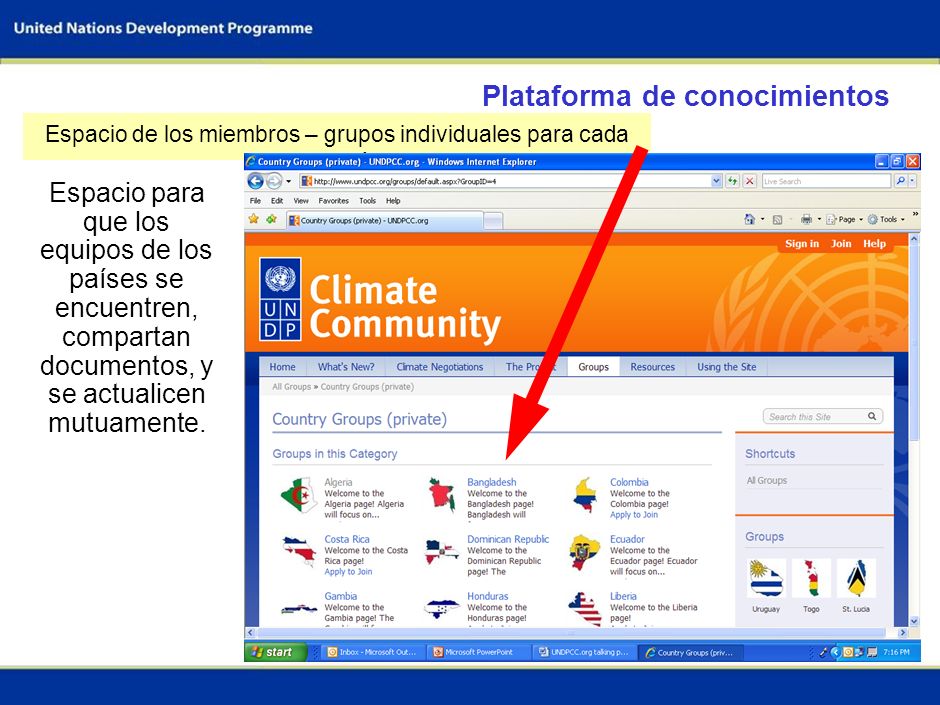
Task: Open the Honduras group link
Action: pyautogui.click(x=487, y=596)
